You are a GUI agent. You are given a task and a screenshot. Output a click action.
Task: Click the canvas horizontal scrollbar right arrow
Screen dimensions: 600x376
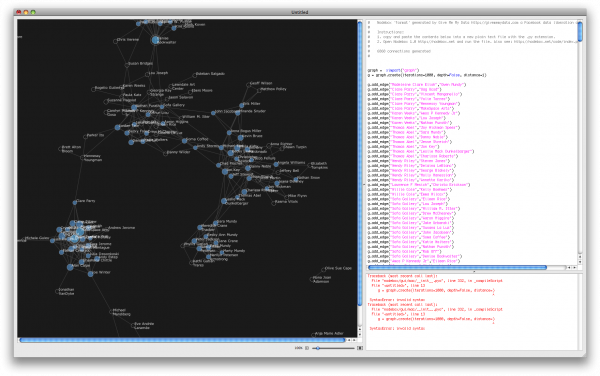pos(354,340)
